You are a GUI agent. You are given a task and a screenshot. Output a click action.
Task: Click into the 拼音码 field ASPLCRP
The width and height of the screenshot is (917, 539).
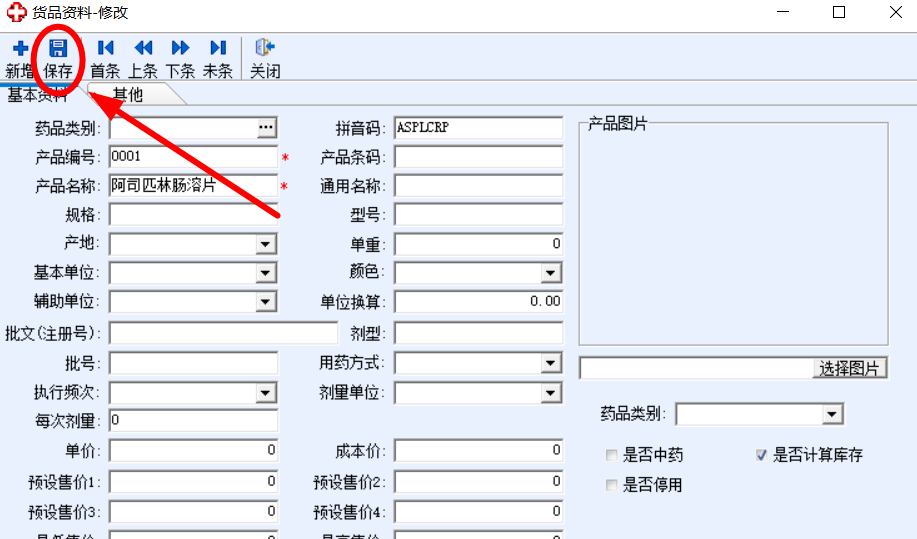point(478,127)
